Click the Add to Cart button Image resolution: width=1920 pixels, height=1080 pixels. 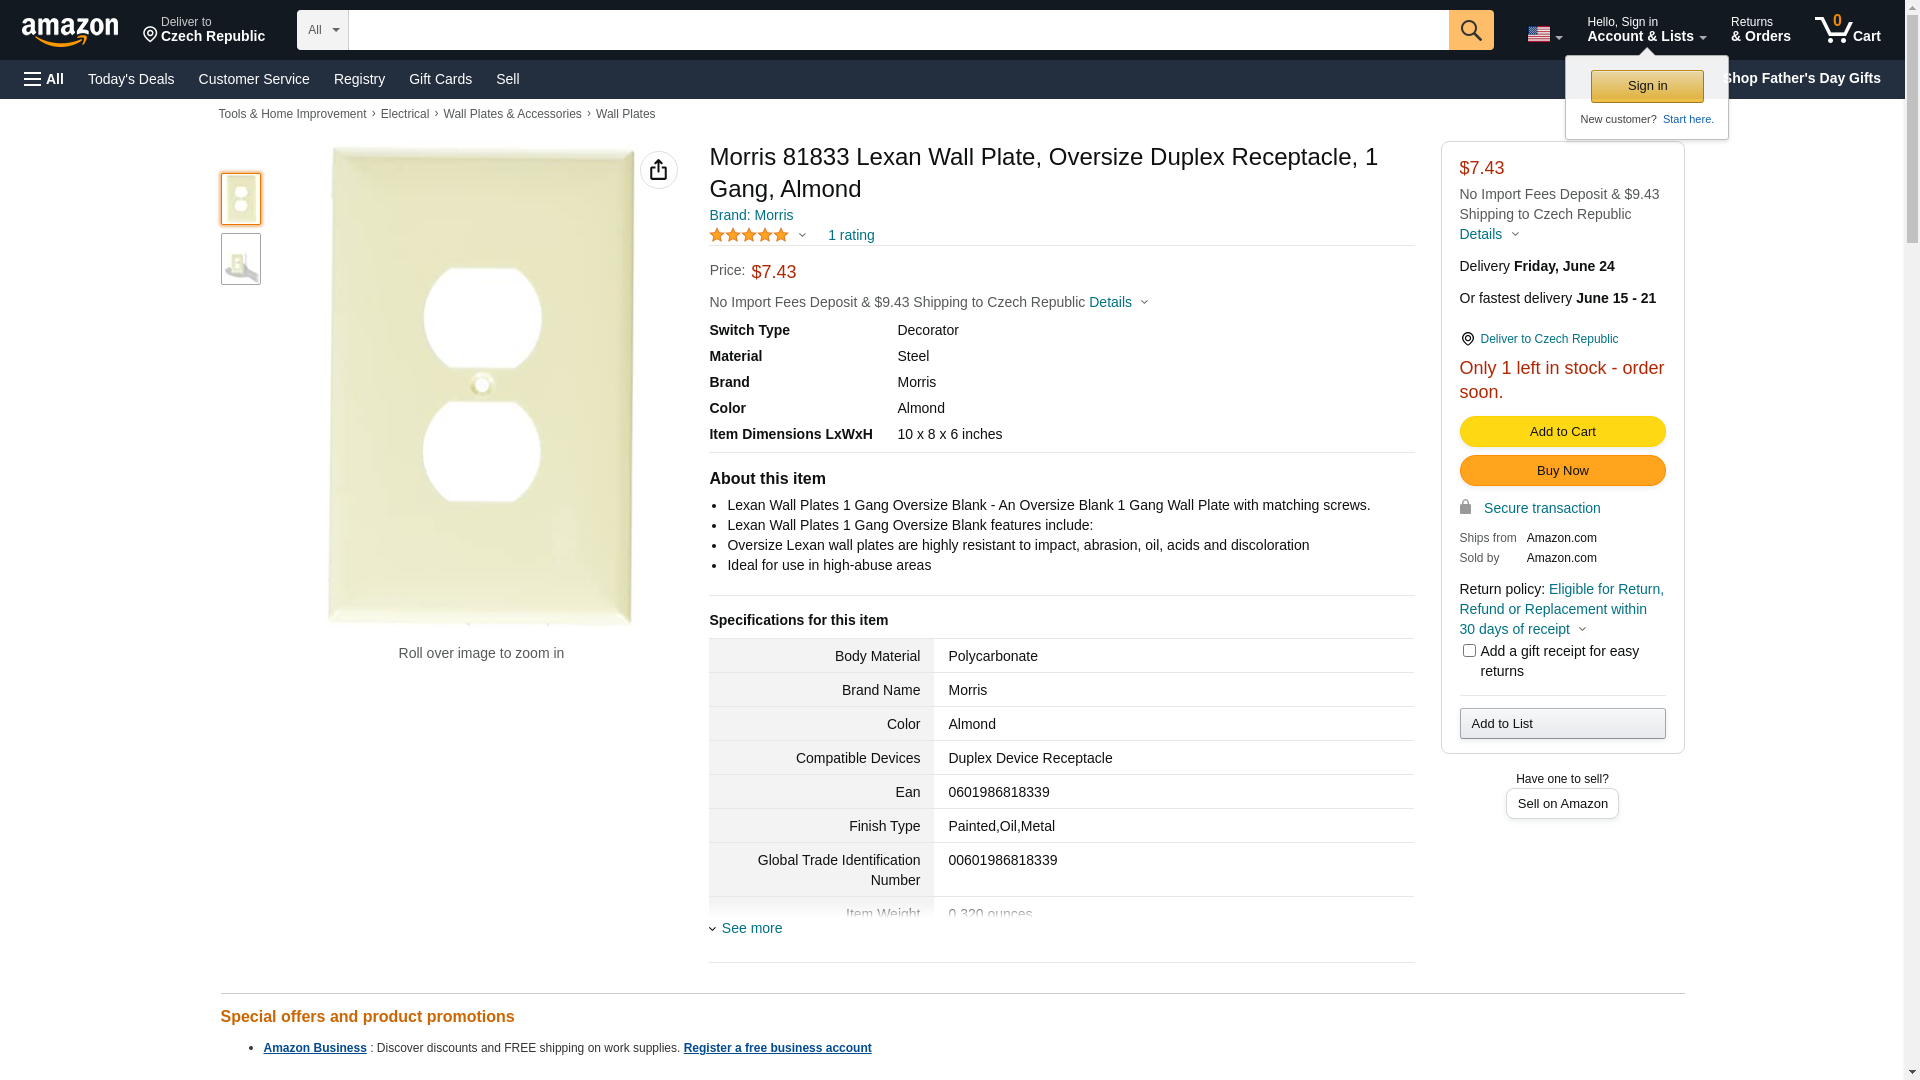(x=1562, y=432)
